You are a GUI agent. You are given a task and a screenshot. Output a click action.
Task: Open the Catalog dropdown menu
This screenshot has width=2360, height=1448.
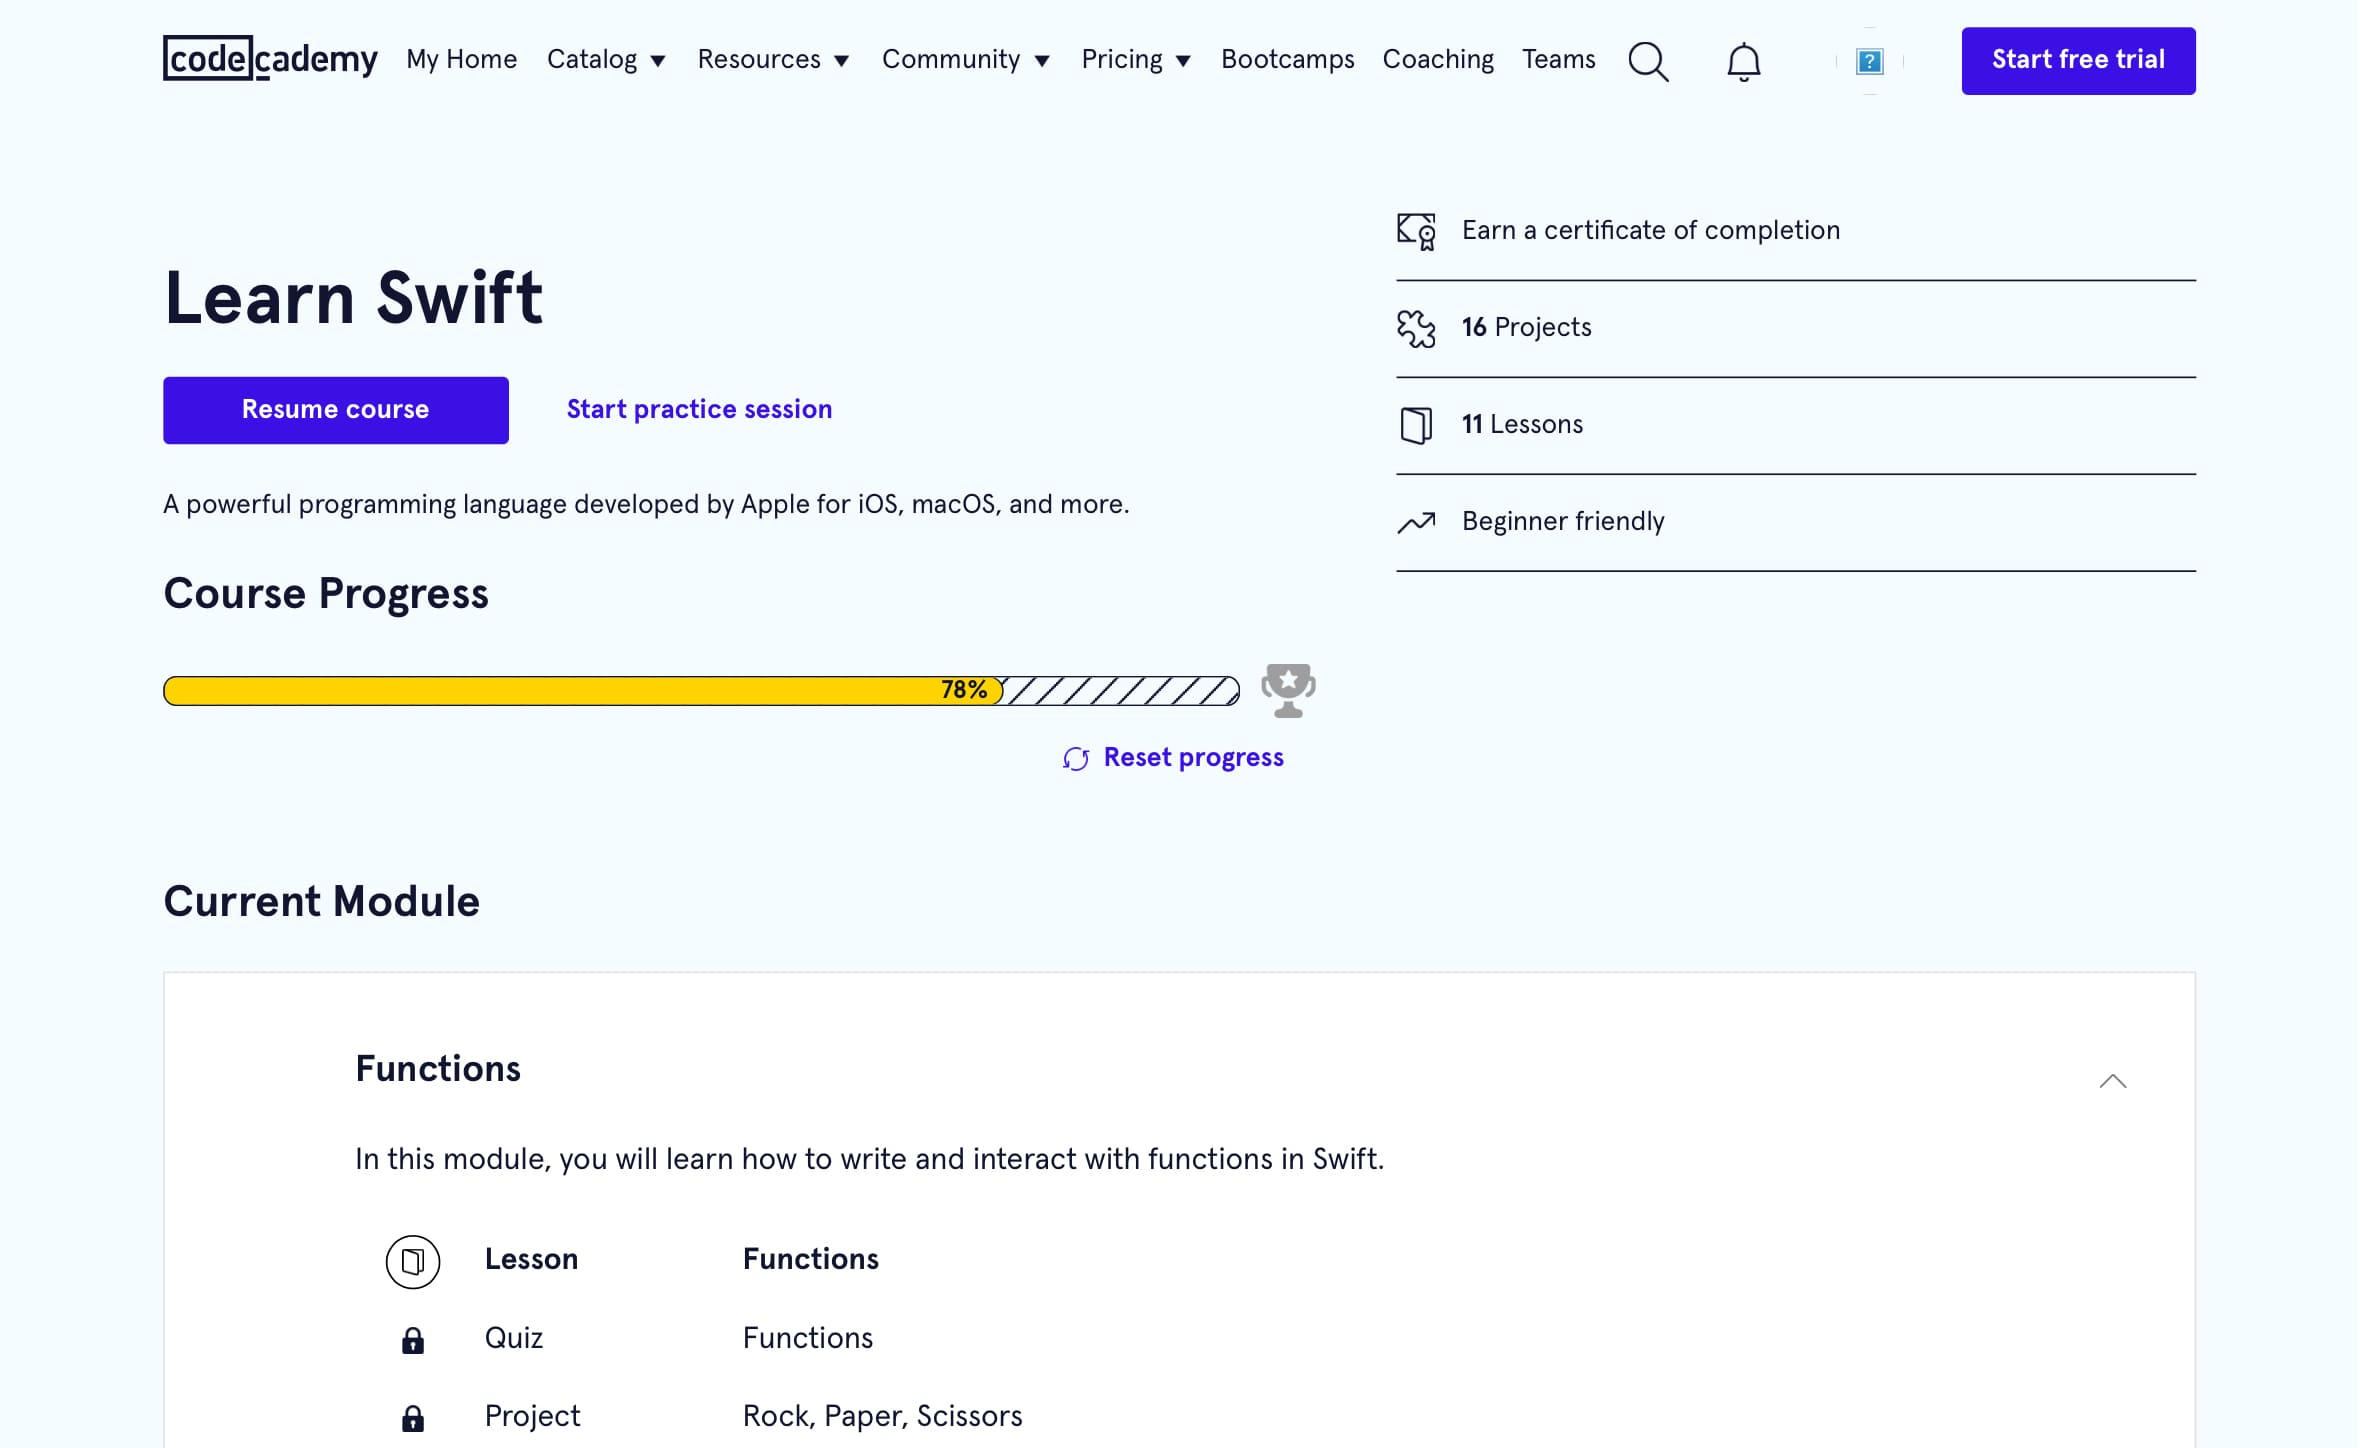click(x=606, y=60)
